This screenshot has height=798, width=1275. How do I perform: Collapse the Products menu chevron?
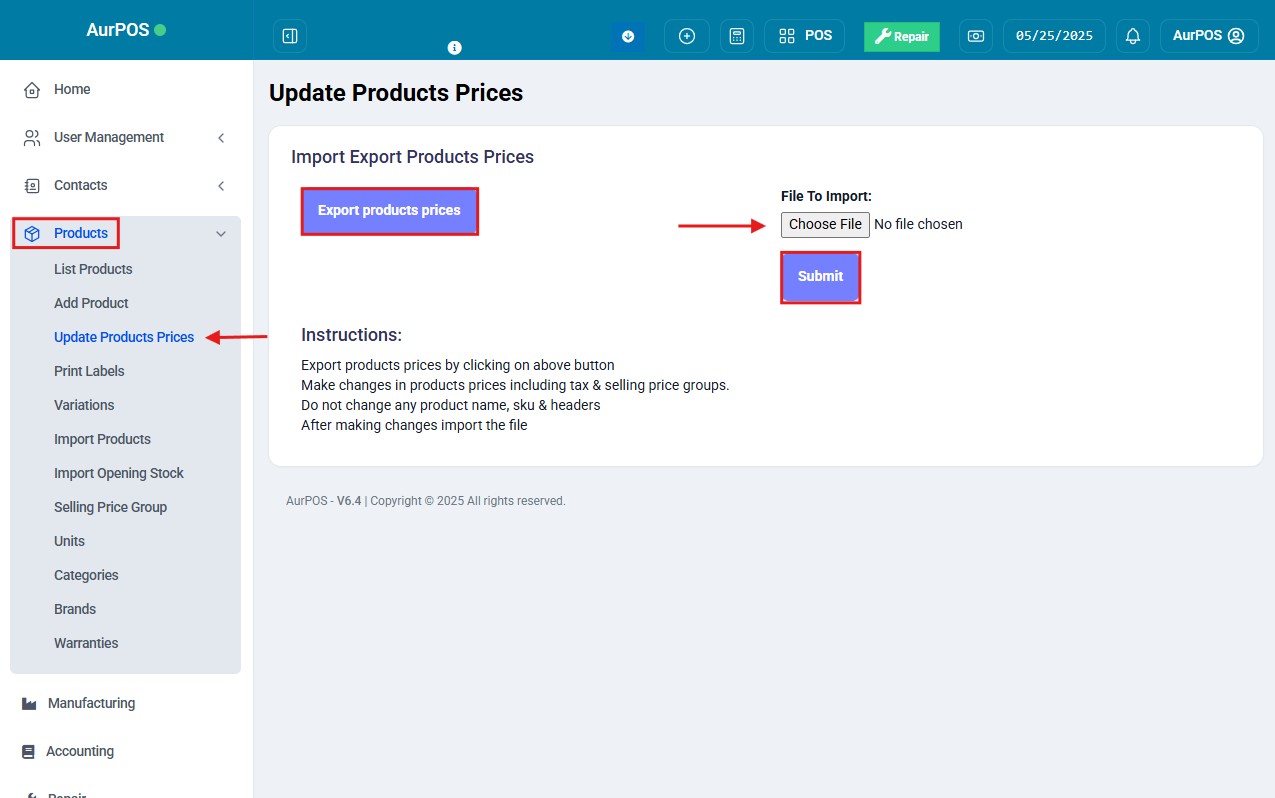click(x=221, y=234)
